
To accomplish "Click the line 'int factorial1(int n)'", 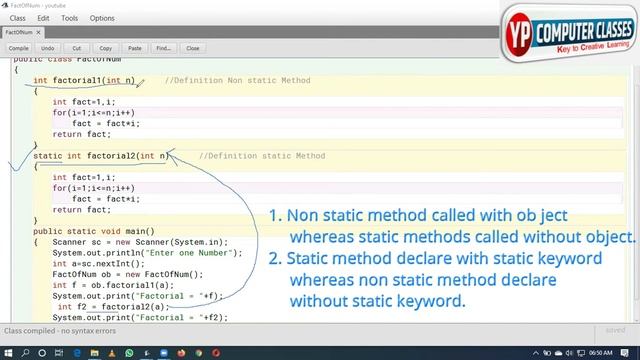I will point(84,80).
